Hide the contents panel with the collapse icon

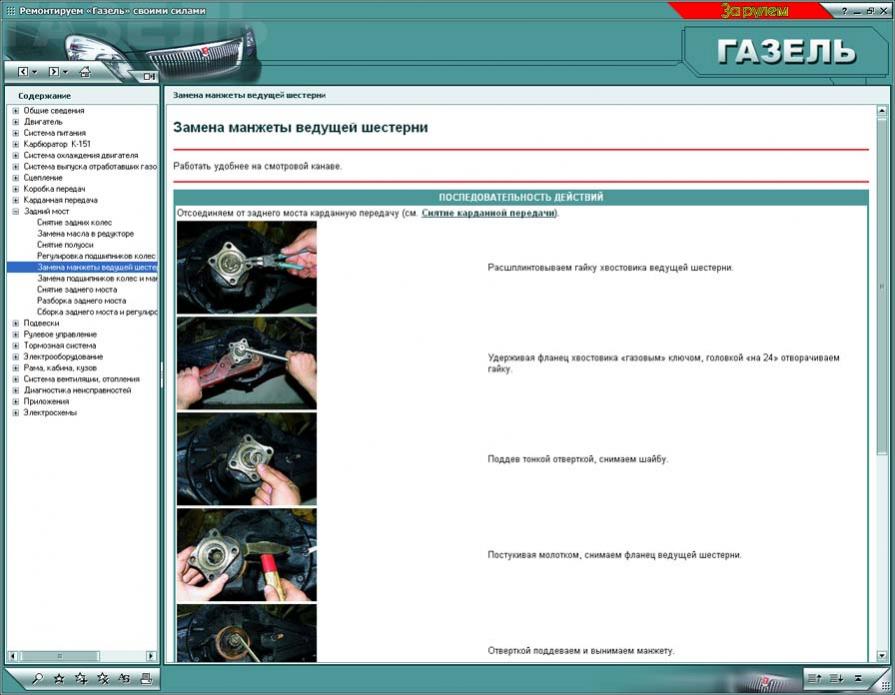(149, 76)
